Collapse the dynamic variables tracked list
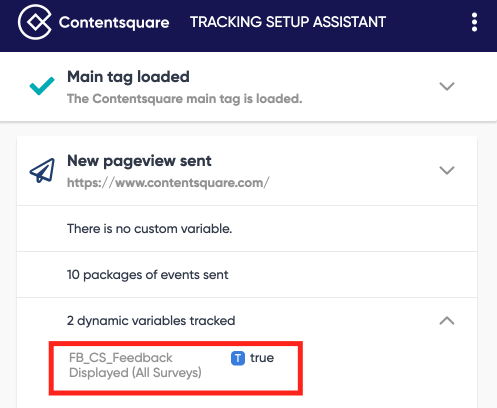 [447, 321]
